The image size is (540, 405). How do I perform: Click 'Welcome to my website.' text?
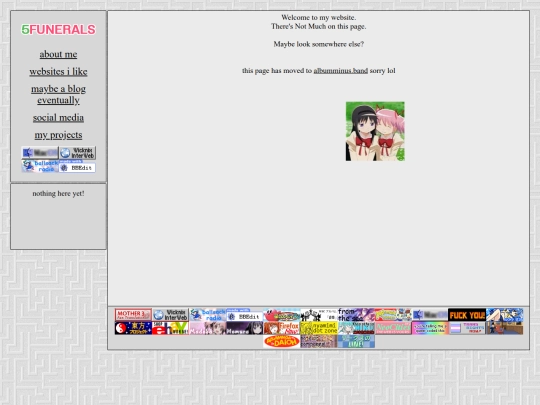point(319,17)
